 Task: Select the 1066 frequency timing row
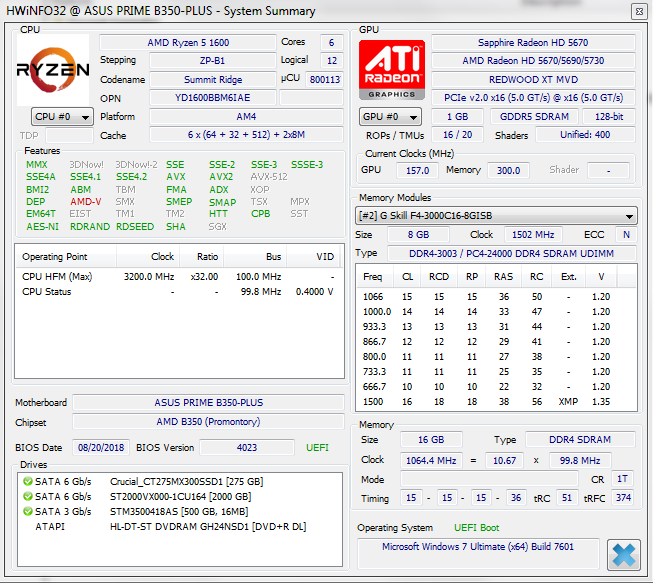pos(496,296)
